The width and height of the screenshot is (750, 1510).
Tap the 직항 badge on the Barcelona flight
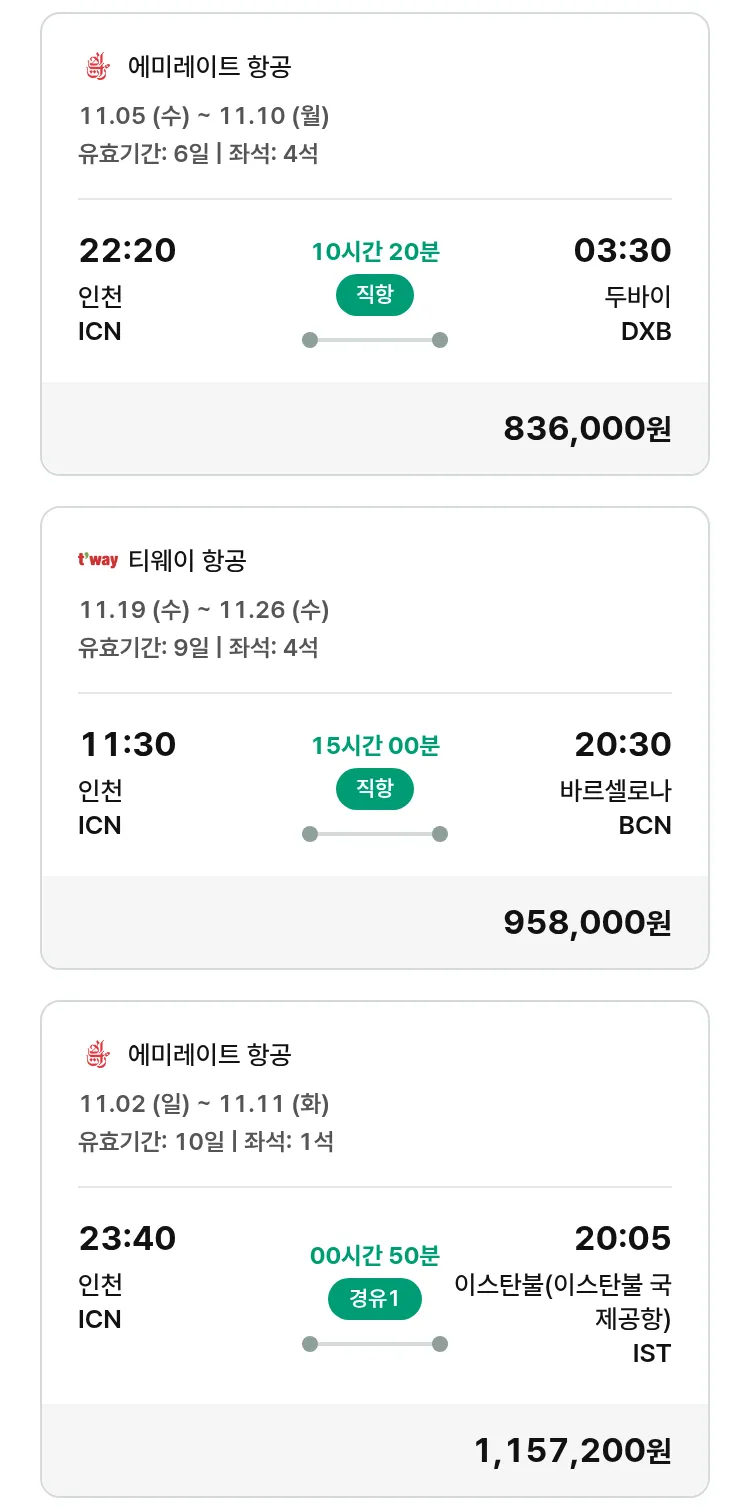tap(374, 789)
